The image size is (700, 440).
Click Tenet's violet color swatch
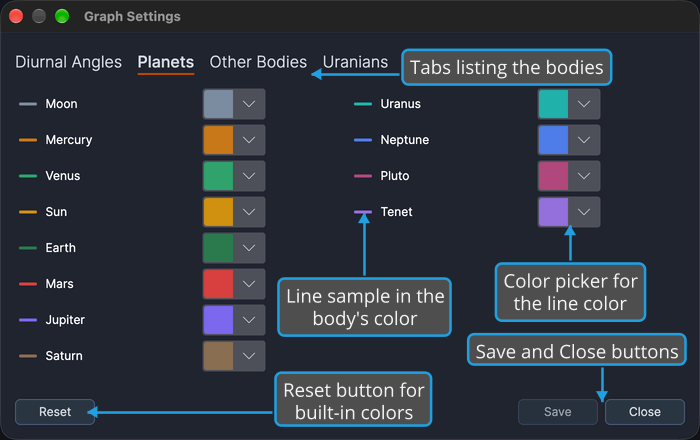point(553,212)
